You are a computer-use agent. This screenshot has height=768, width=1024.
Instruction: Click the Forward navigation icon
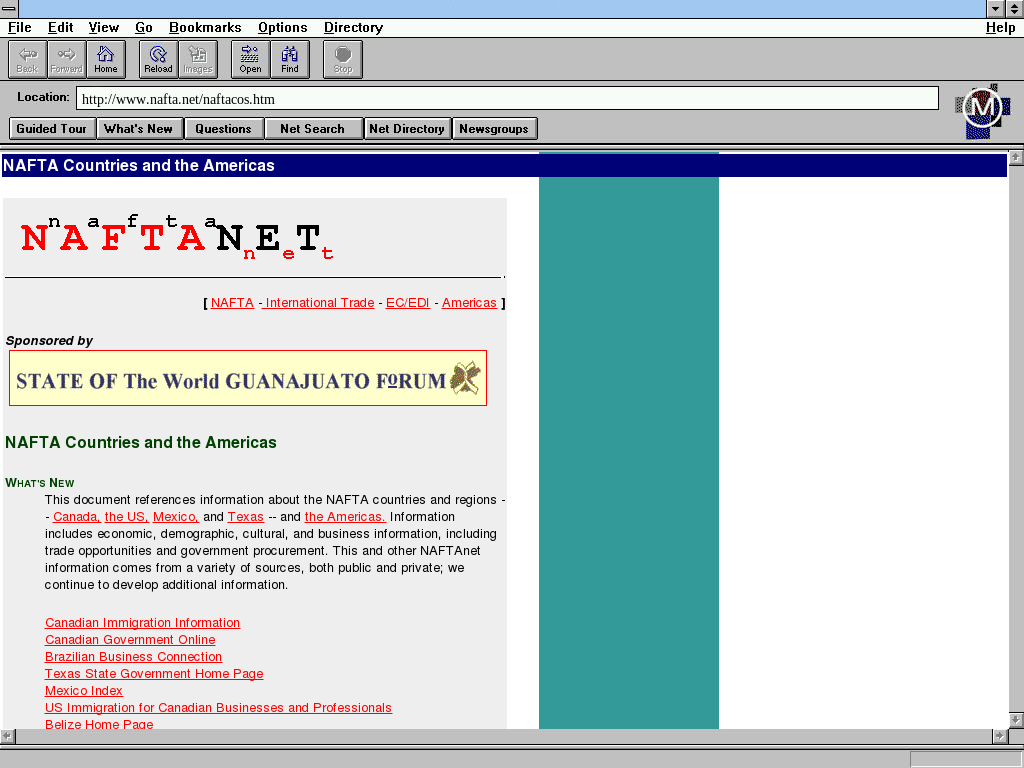pos(67,59)
